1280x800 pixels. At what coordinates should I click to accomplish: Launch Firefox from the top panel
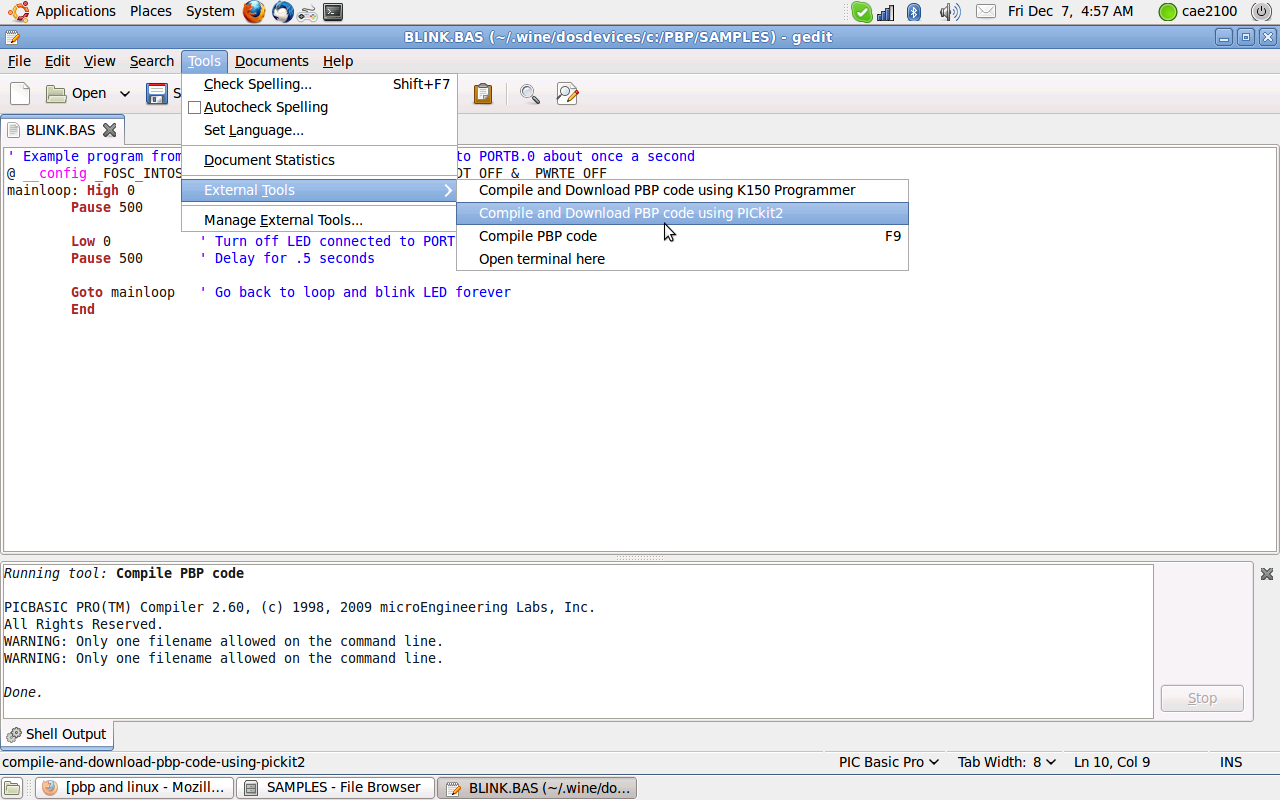254,12
